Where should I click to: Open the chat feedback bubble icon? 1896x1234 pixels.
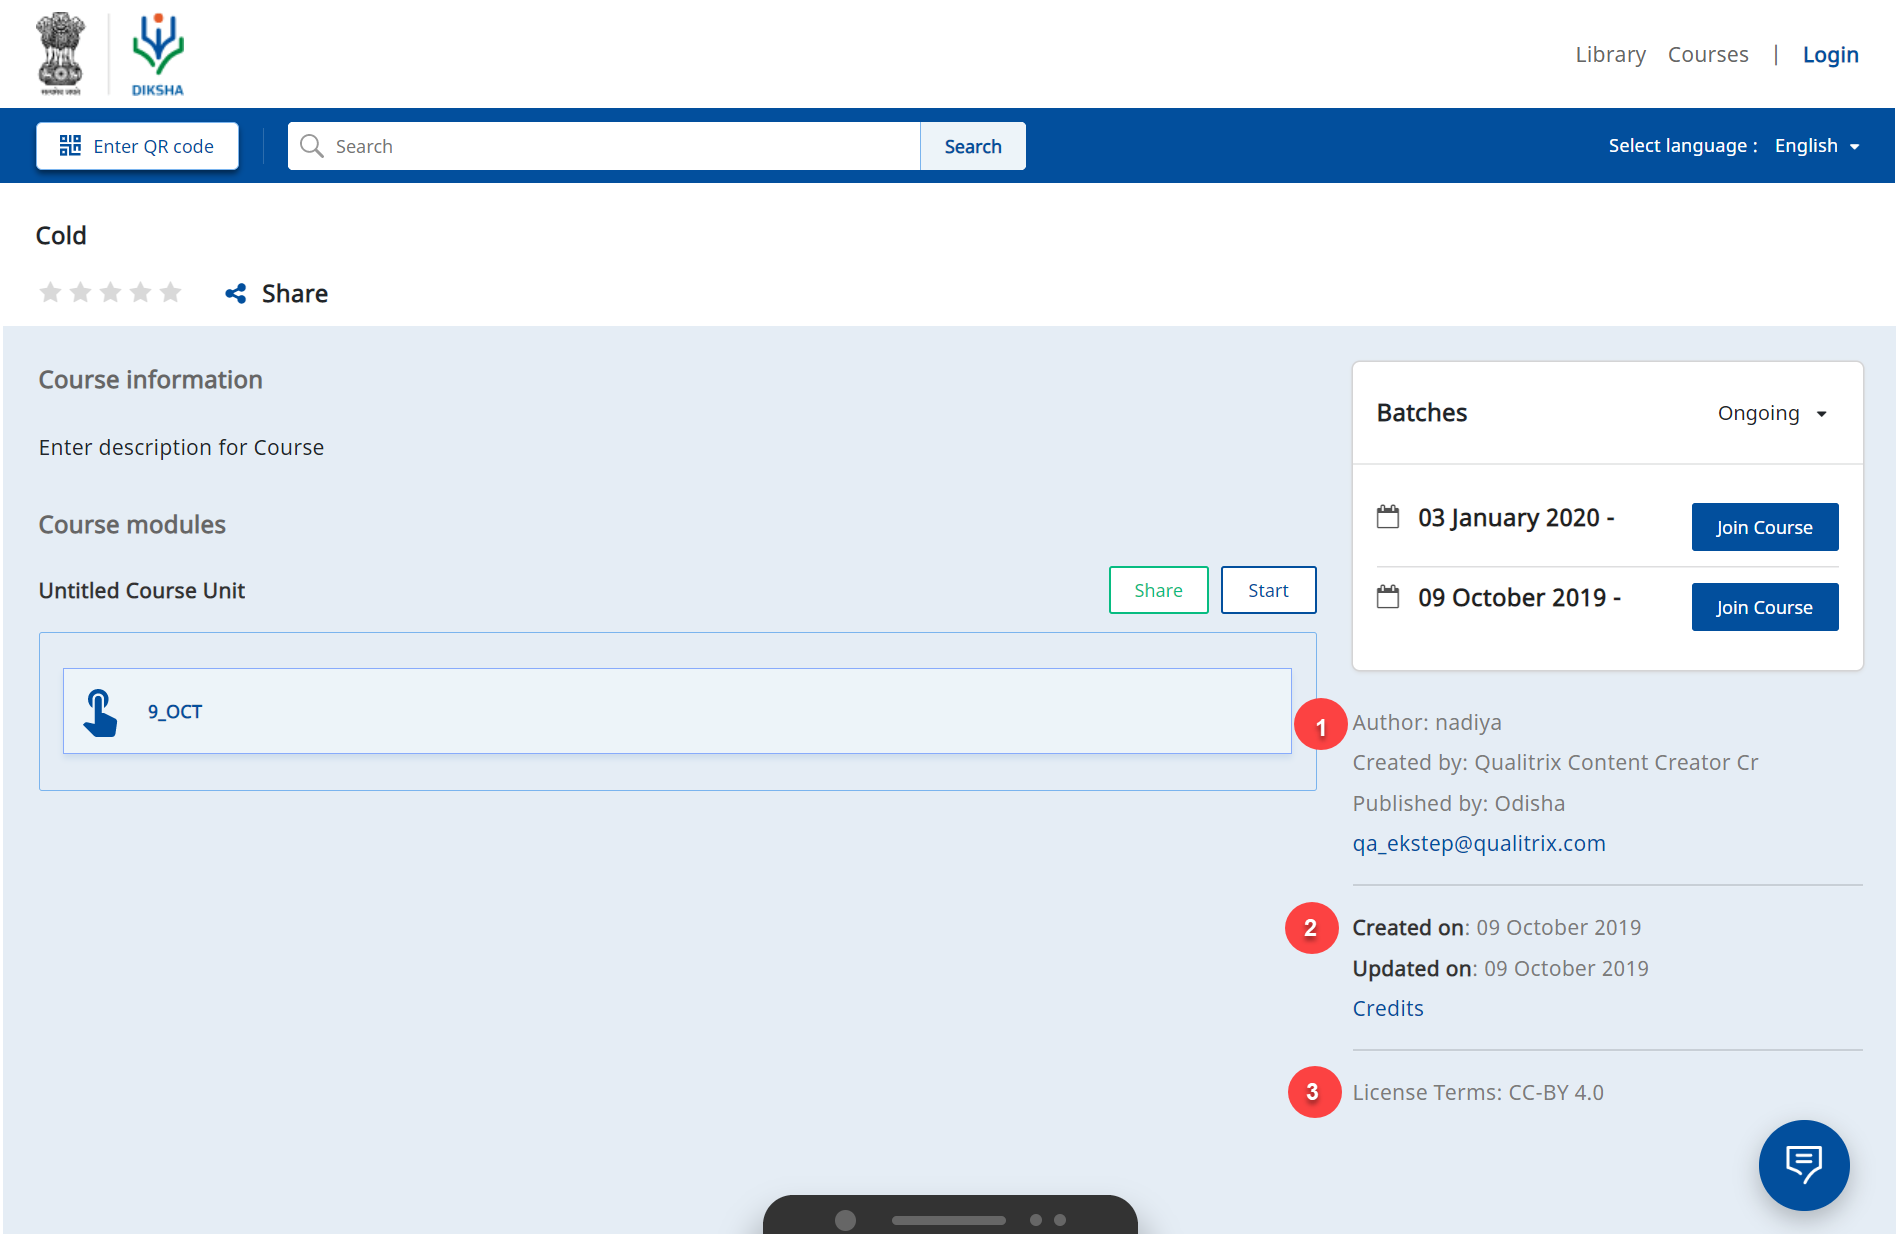1804,1165
